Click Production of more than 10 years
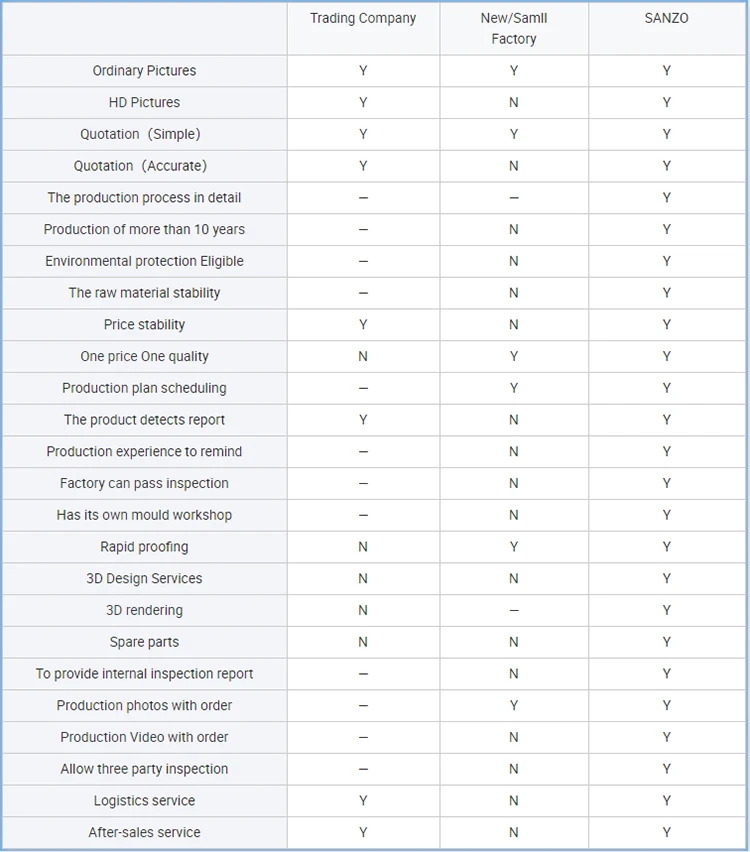750x852 pixels. (x=144, y=229)
